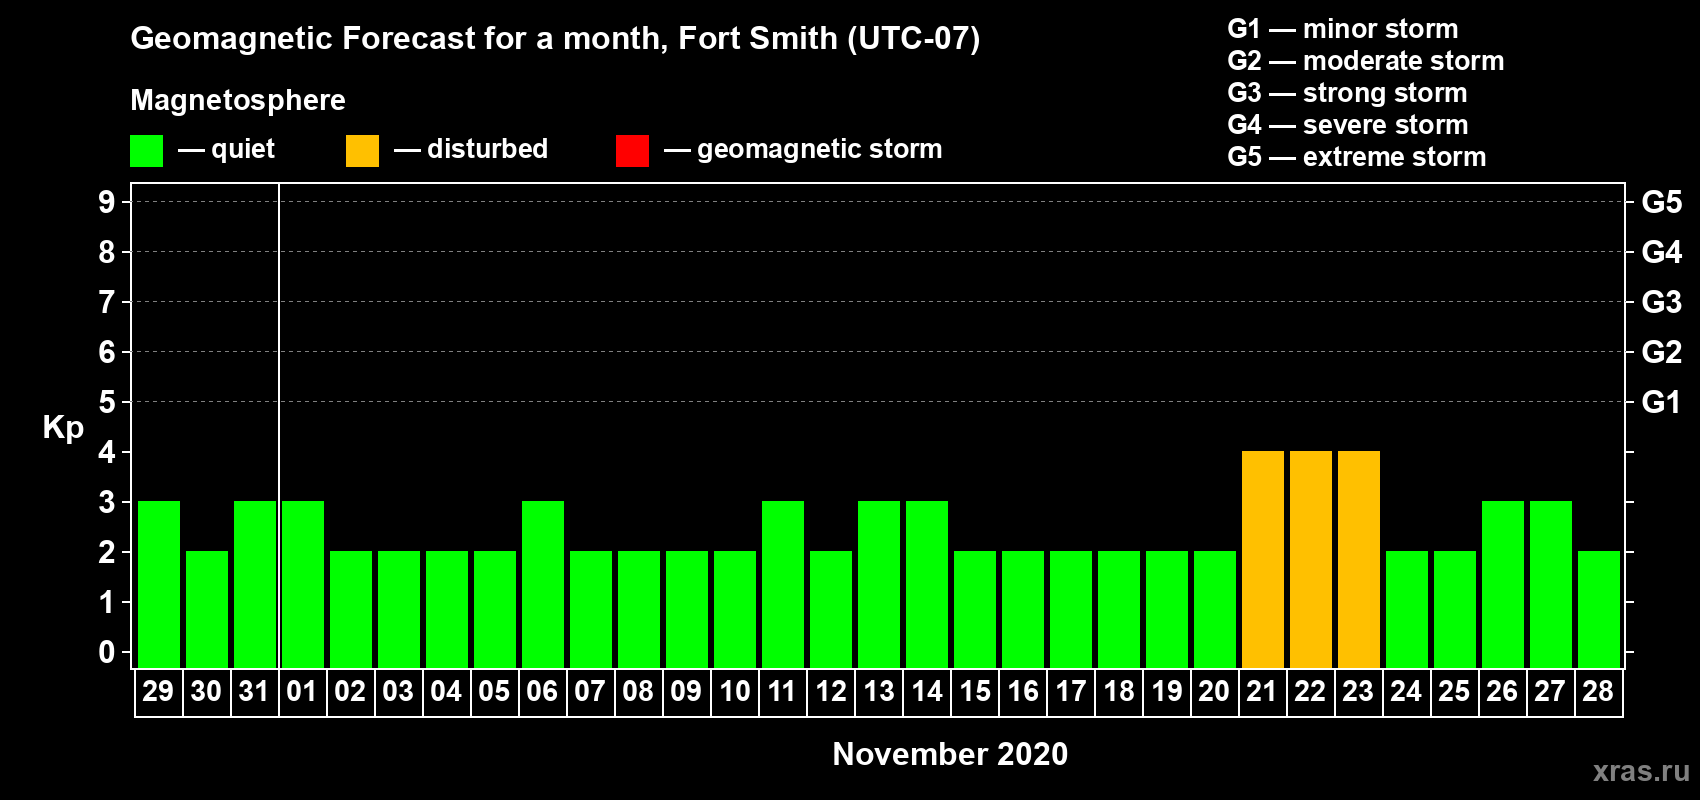
Task: Click the 'G2 — moderate storm' legend line
Action: coord(1366,61)
